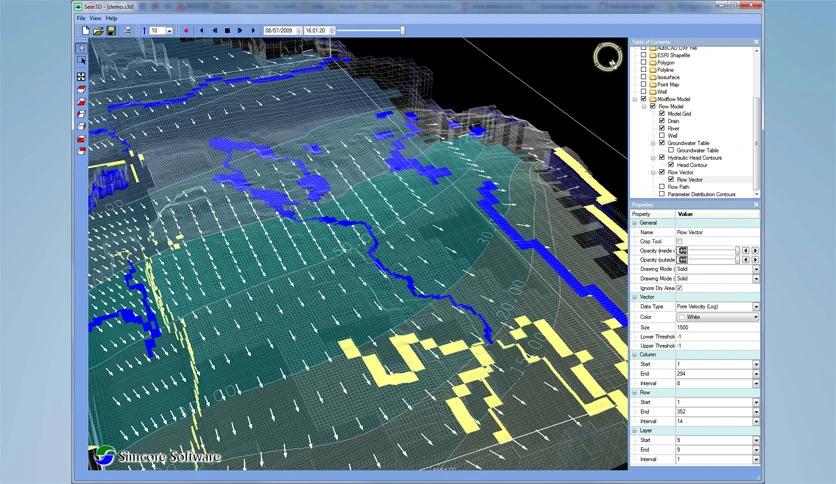Uncheck the Ignore Dry Area option
Viewport: 836px width, 484px height.
(680, 288)
